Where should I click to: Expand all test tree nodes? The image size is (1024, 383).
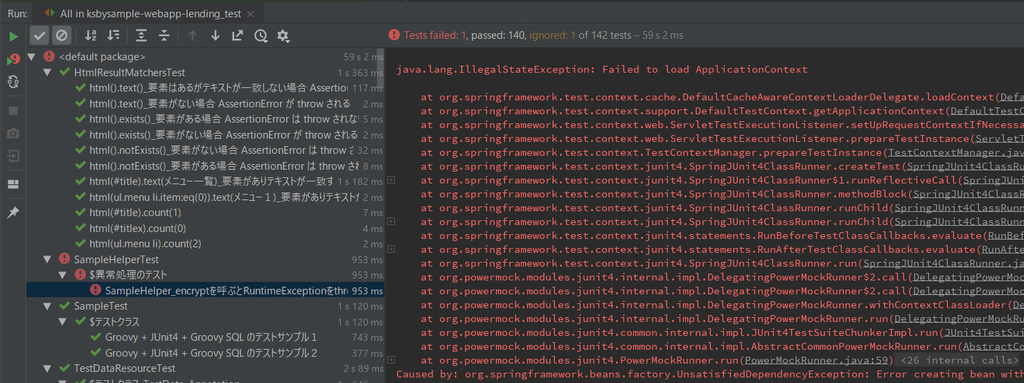click(141, 36)
